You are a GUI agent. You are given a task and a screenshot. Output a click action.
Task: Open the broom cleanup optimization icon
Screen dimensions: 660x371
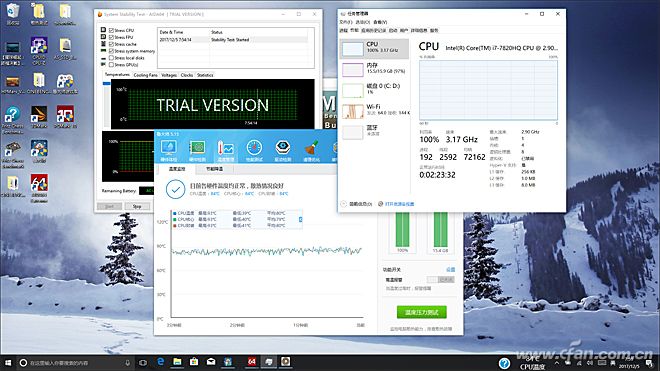[311, 151]
